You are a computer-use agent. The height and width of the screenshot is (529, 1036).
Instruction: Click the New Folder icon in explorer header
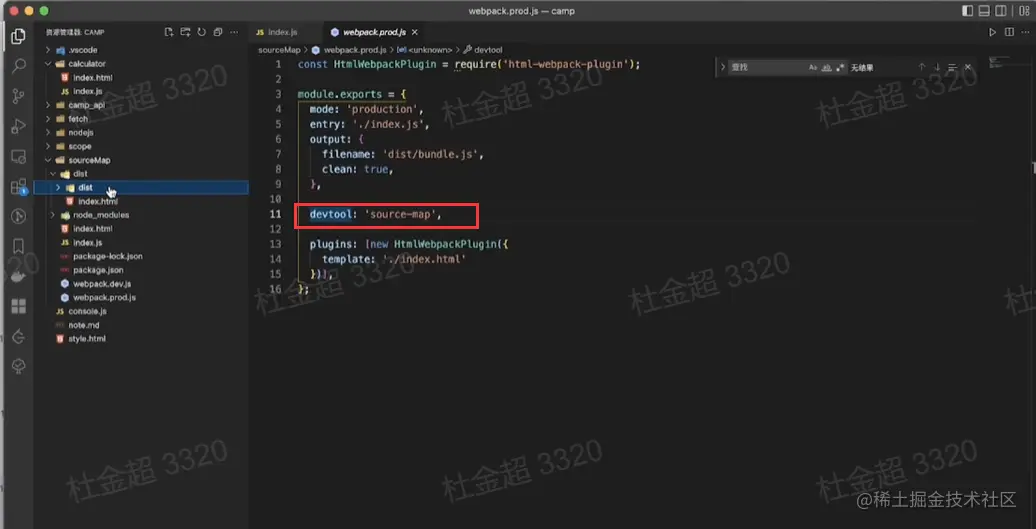pos(185,32)
